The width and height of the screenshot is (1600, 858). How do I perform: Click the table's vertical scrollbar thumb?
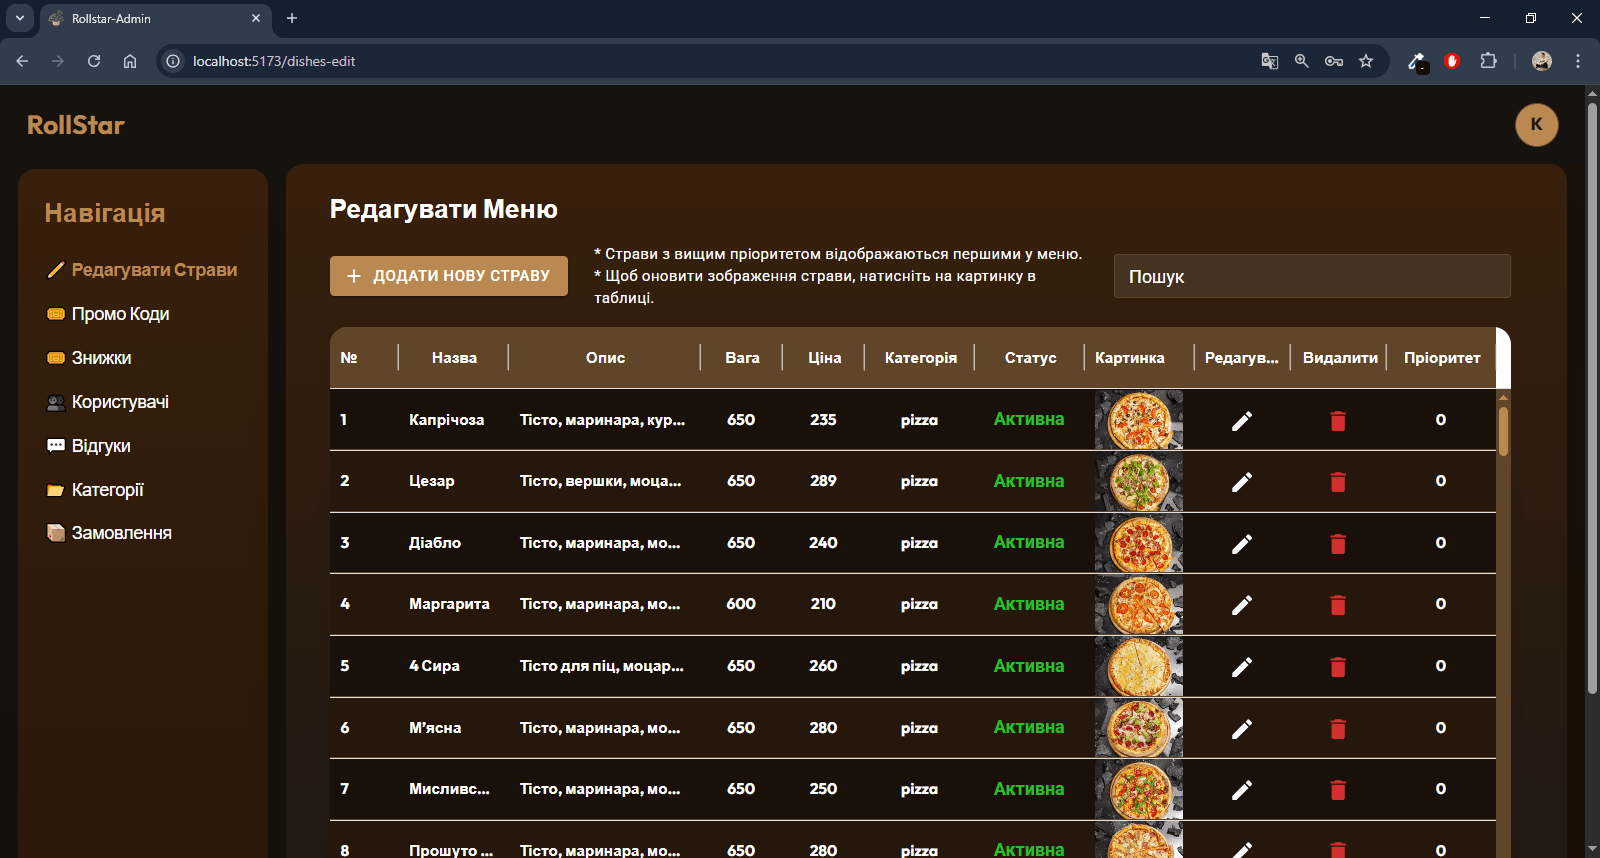(1503, 430)
